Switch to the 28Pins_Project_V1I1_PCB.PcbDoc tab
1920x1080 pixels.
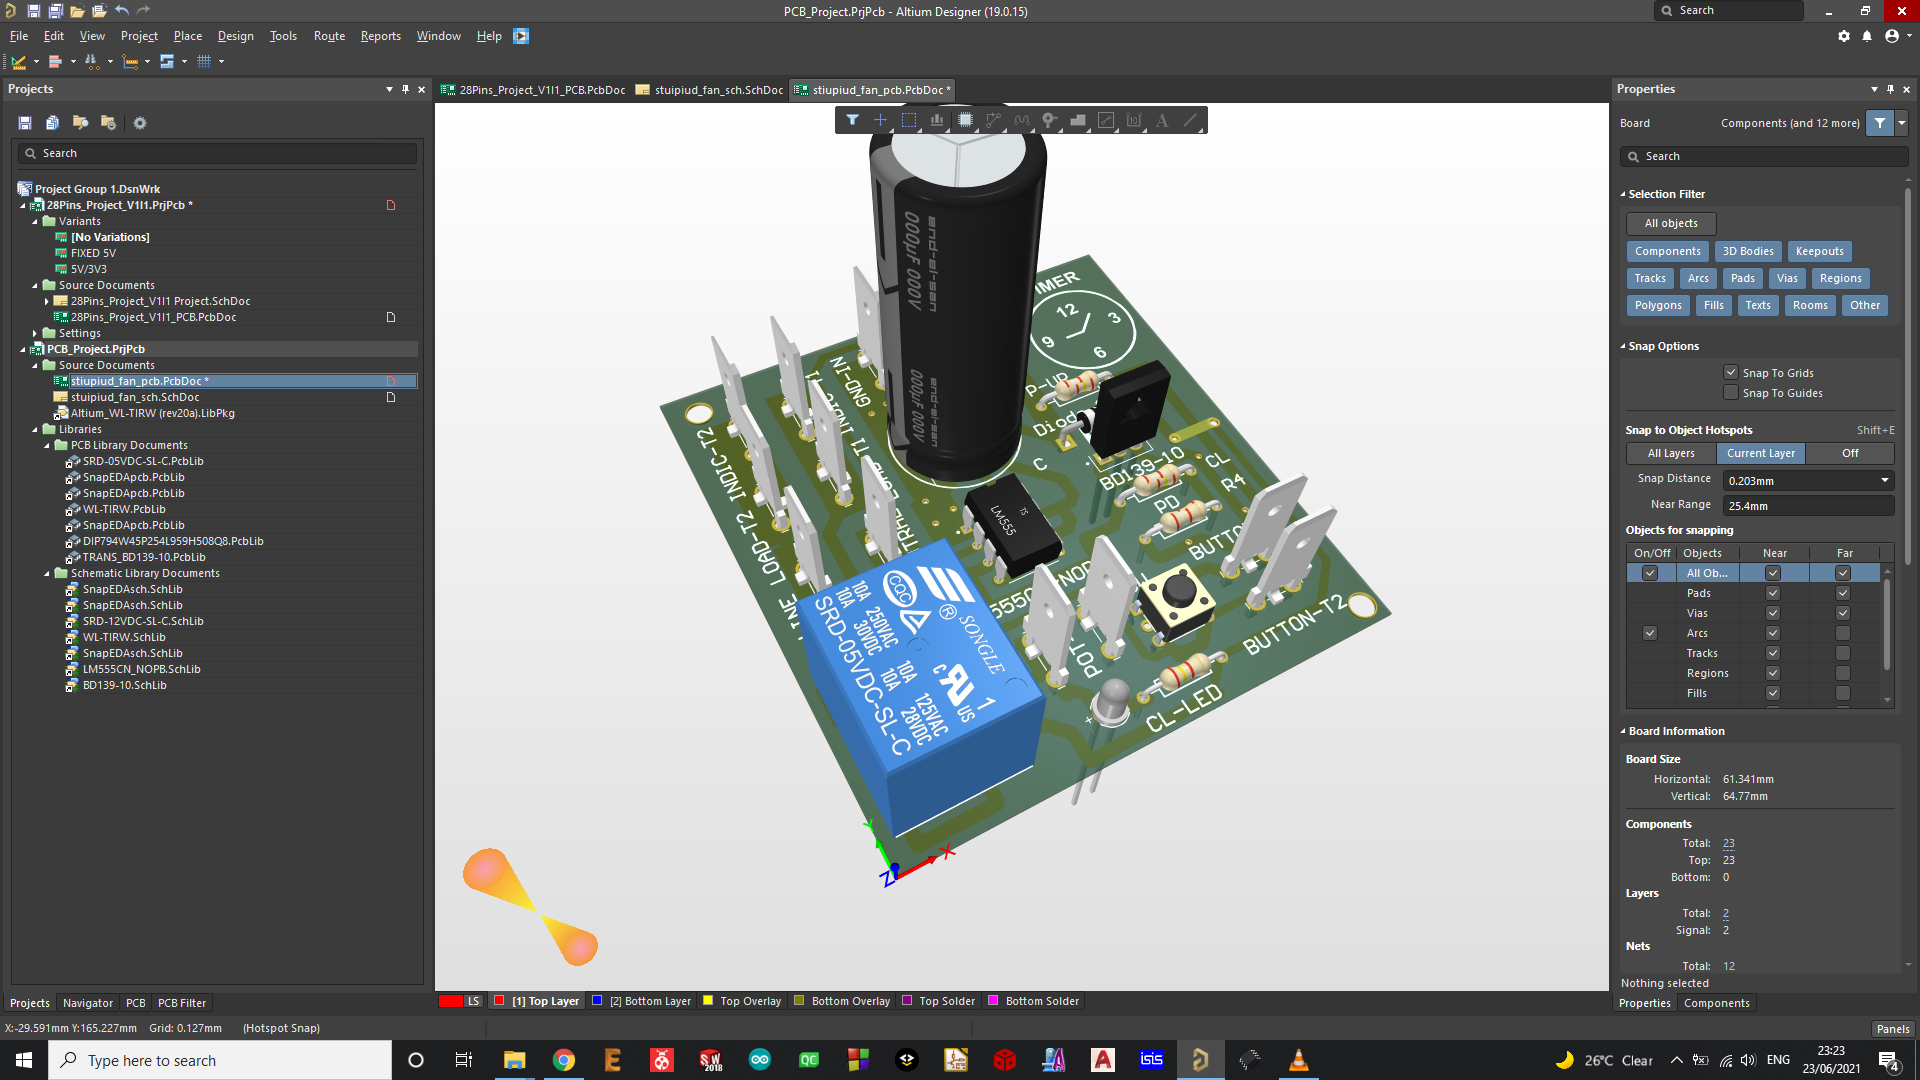(x=533, y=90)
